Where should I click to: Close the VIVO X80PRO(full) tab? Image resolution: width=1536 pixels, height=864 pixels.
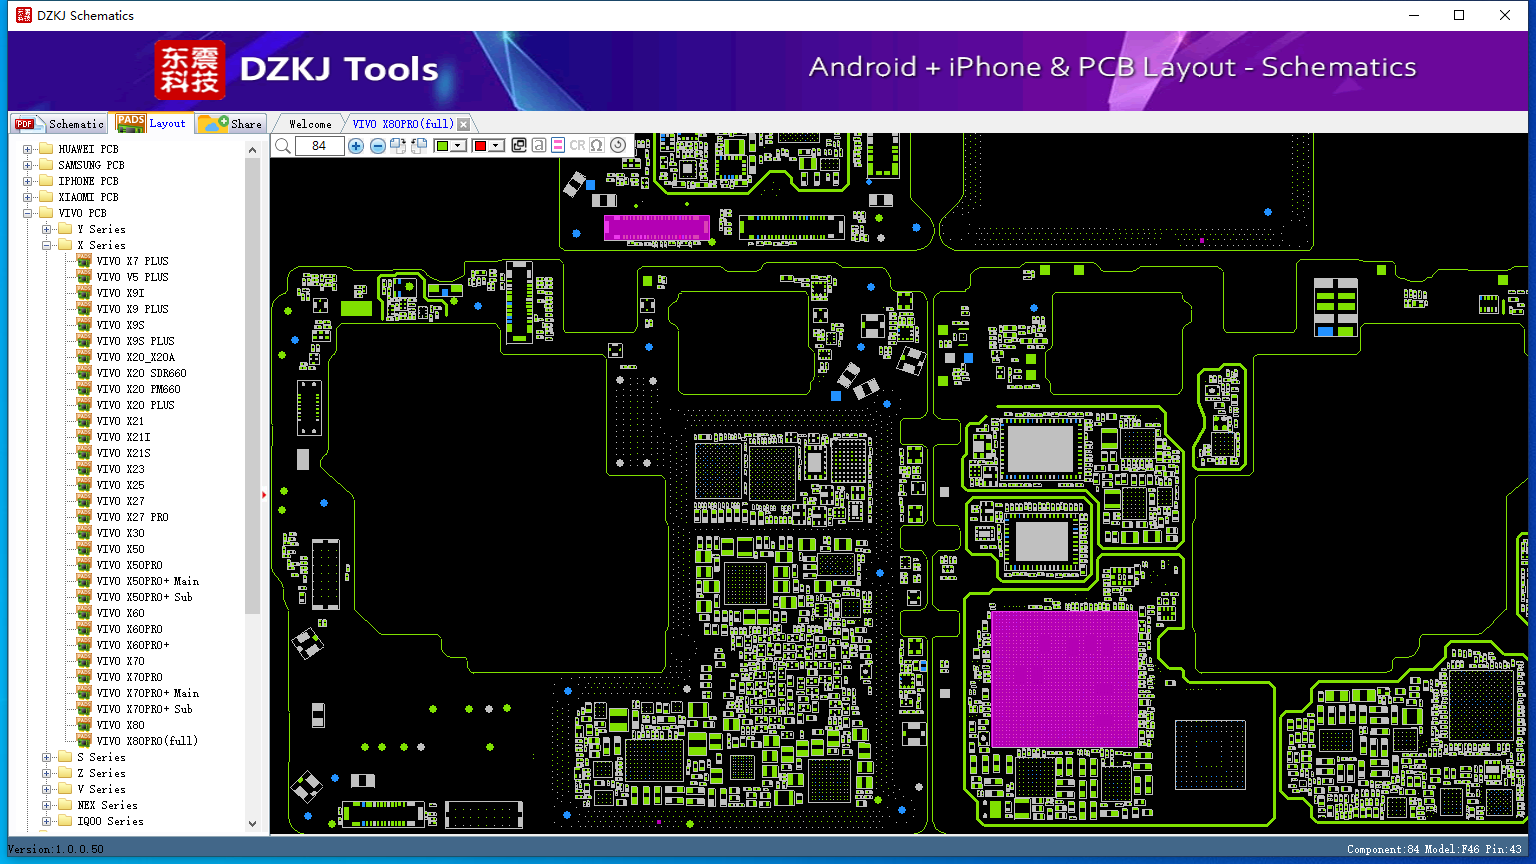coord(464,124)
